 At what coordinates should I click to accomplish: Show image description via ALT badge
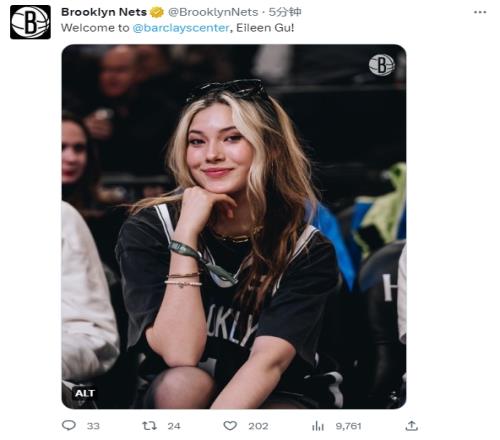(x=85, y=393)
